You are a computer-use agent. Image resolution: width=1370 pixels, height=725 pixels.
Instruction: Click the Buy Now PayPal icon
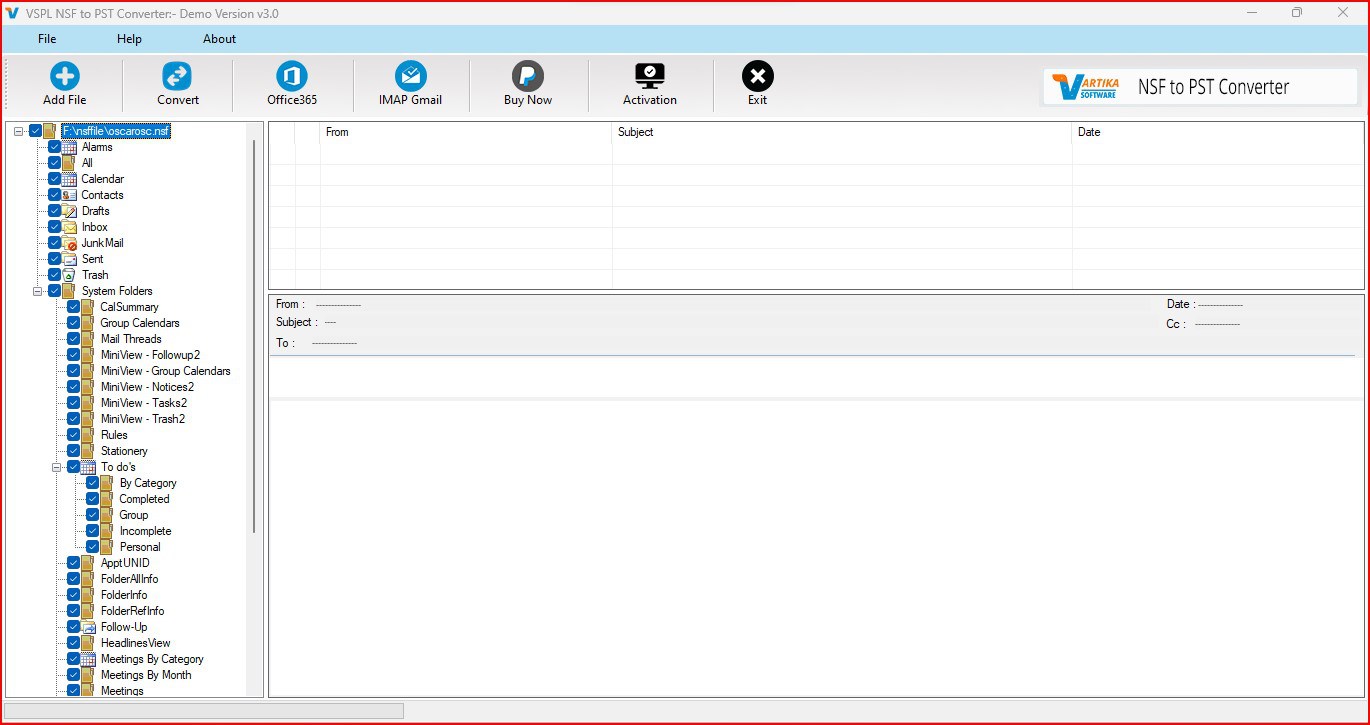pyautogui.click(x=528, y=82)
